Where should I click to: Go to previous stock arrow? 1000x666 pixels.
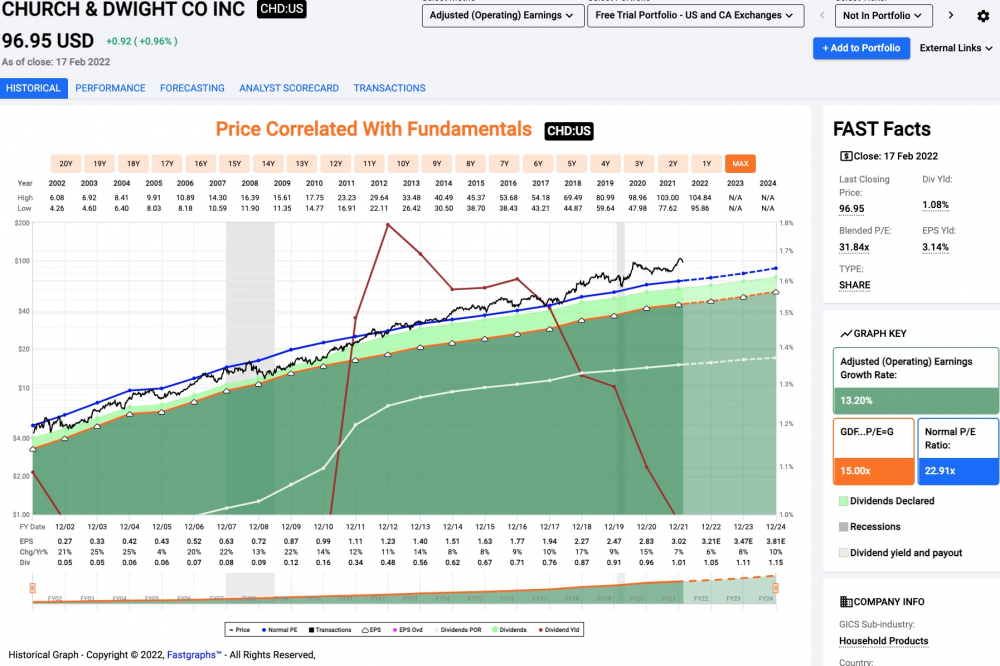[x=822, y=15]
